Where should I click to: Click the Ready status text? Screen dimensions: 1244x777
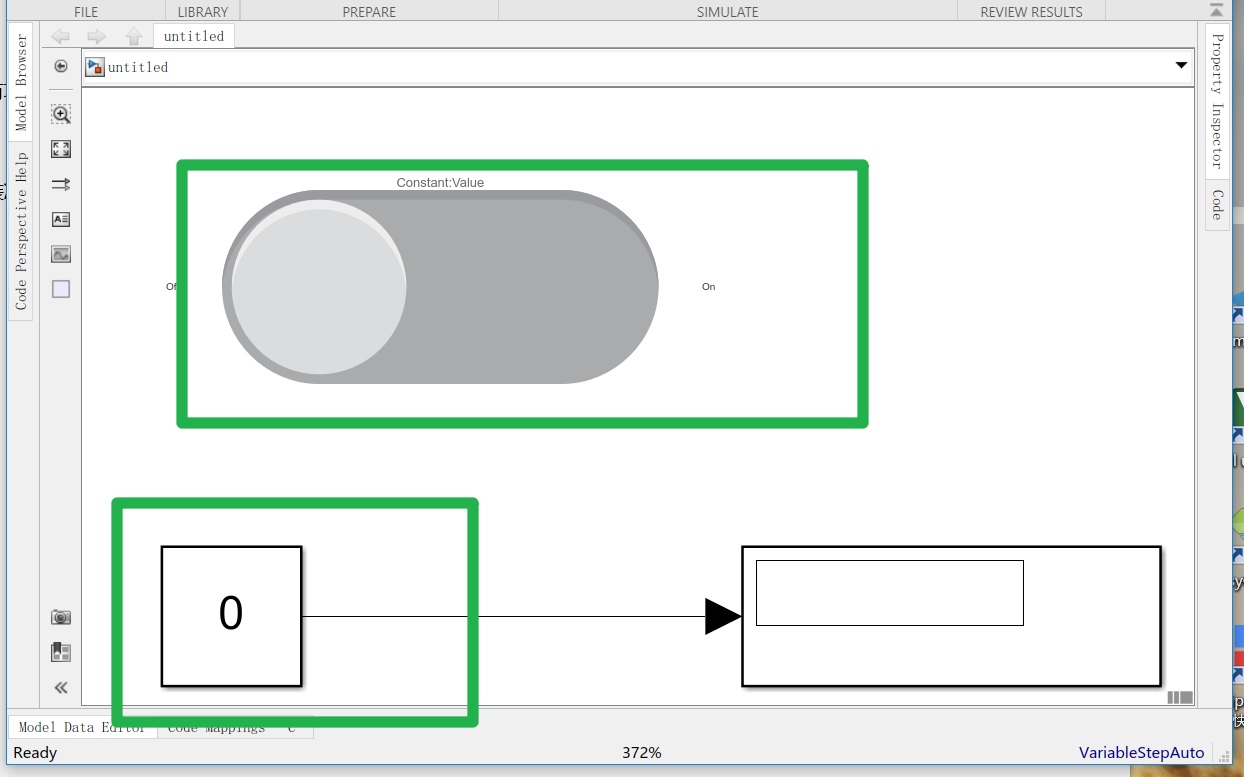[x=35, y=752]
